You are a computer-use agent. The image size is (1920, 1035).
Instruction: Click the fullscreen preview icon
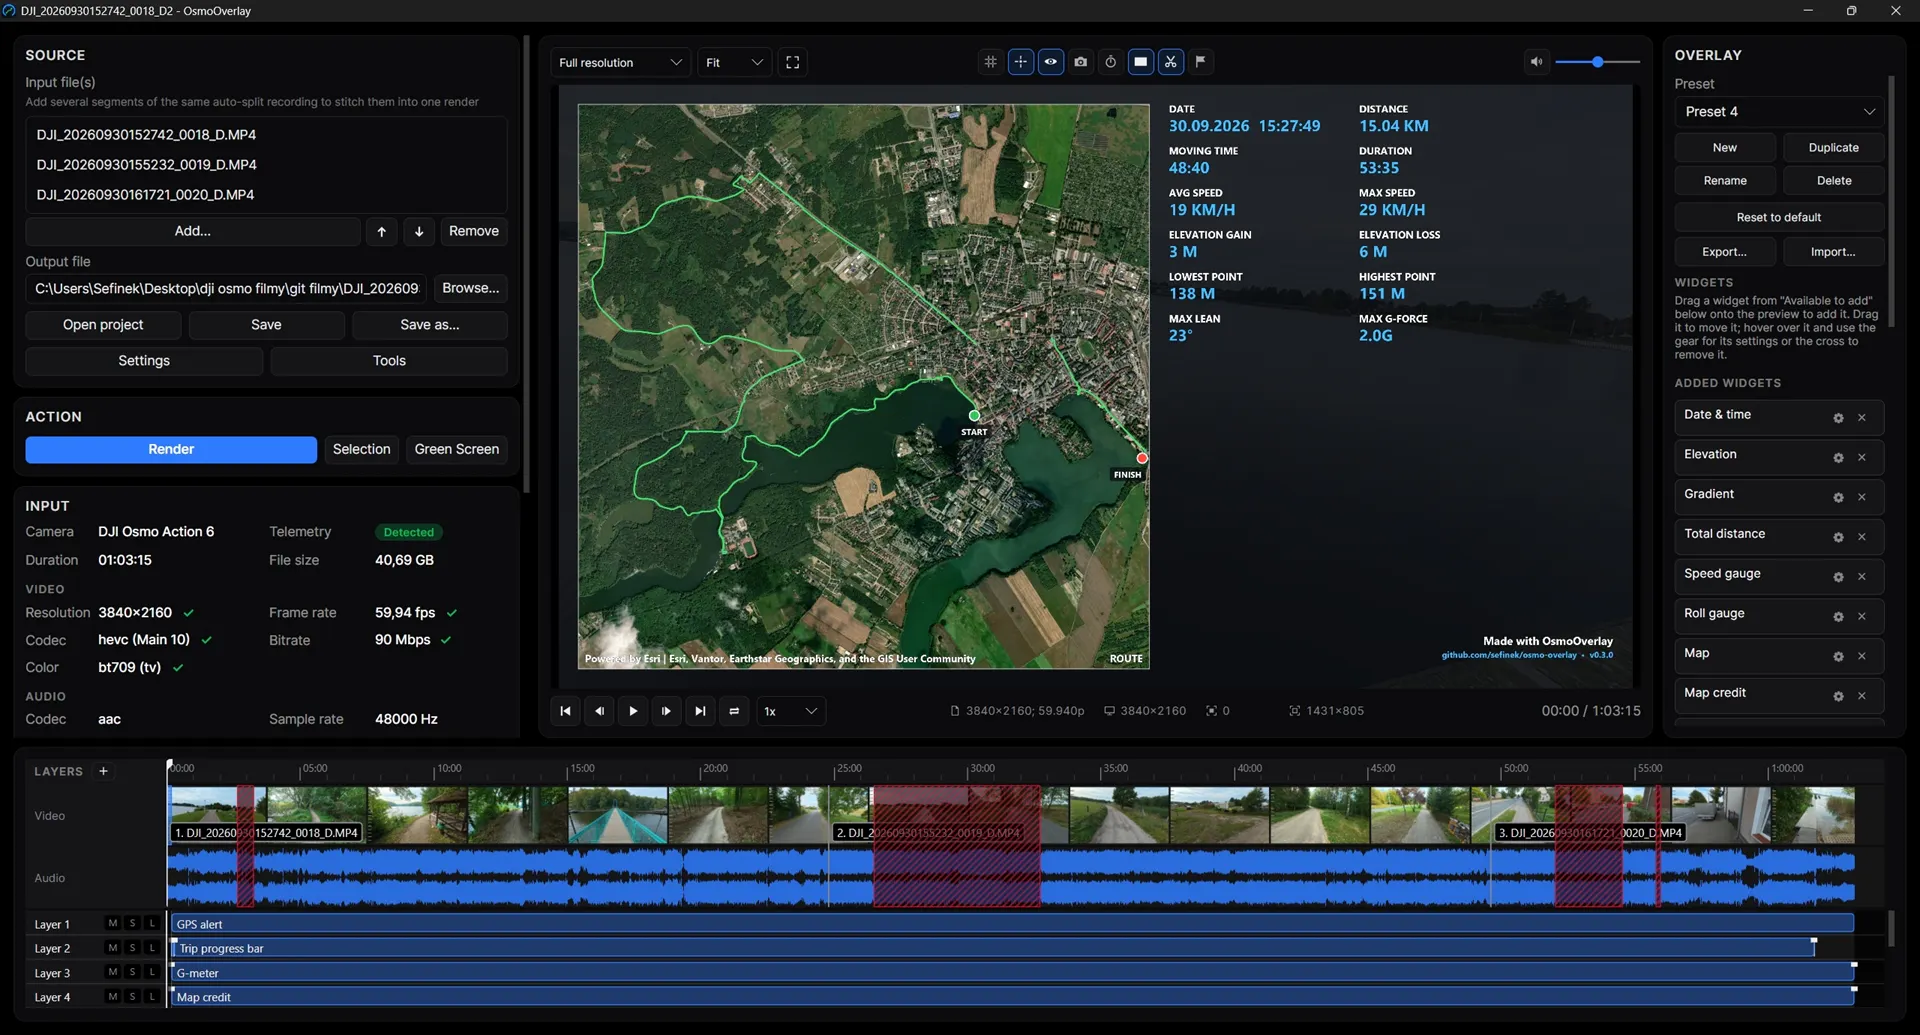(792, 62)
